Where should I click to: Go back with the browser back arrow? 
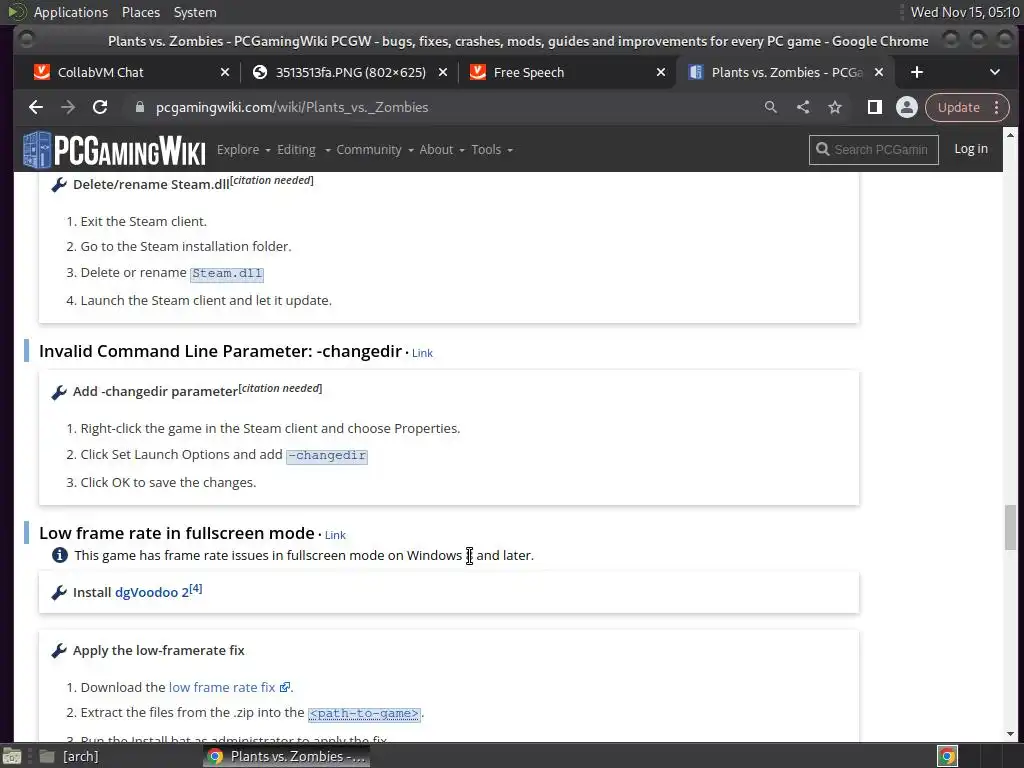point(36,107)
